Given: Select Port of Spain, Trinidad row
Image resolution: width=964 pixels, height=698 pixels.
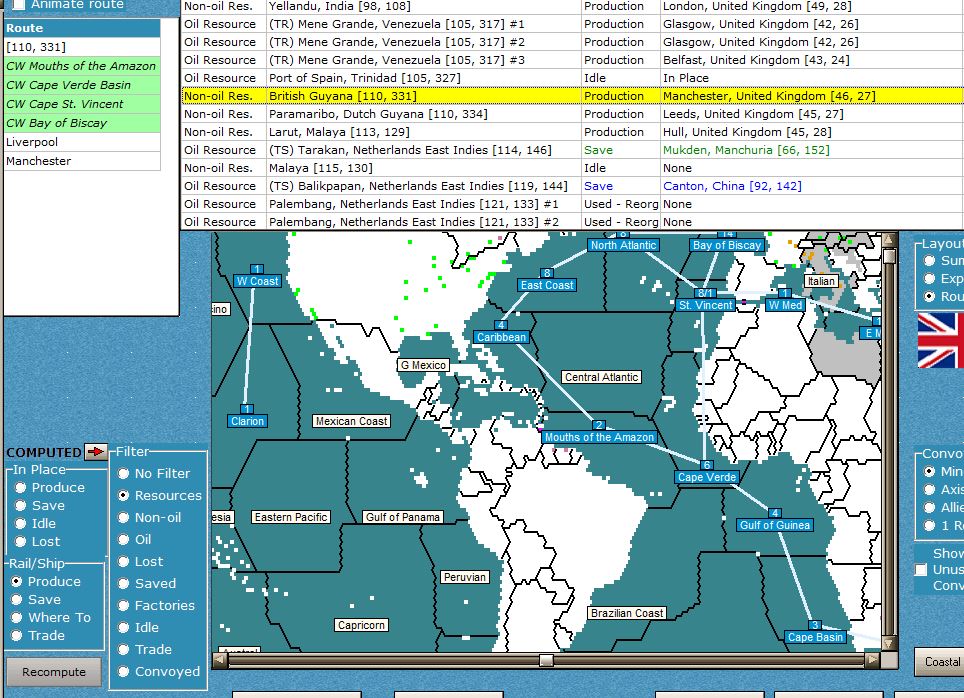Looking at the screenshot, I should coord(572,78).
